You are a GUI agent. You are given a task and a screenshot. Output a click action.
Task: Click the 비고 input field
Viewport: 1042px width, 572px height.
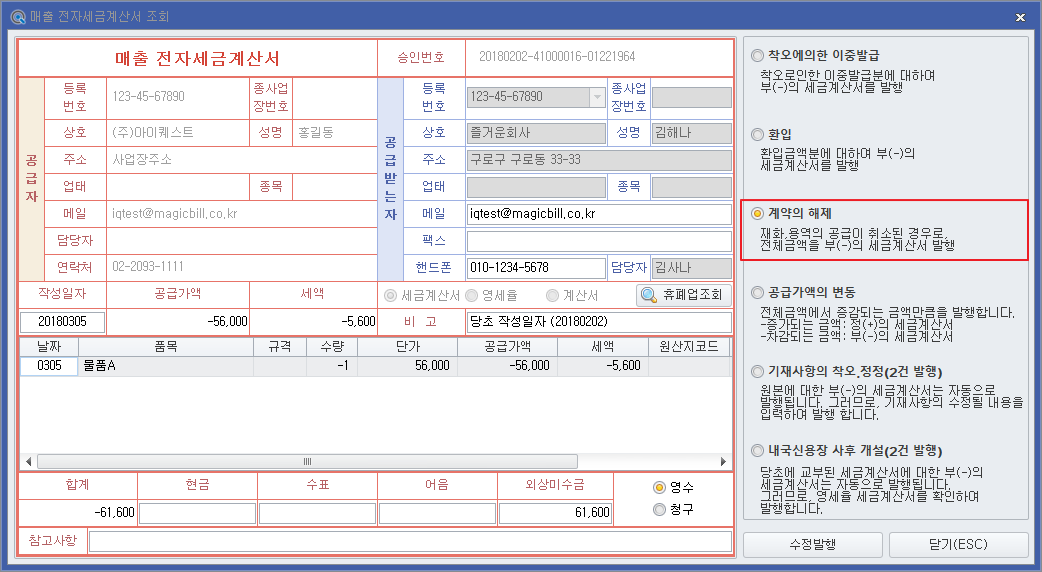(599, 322)
